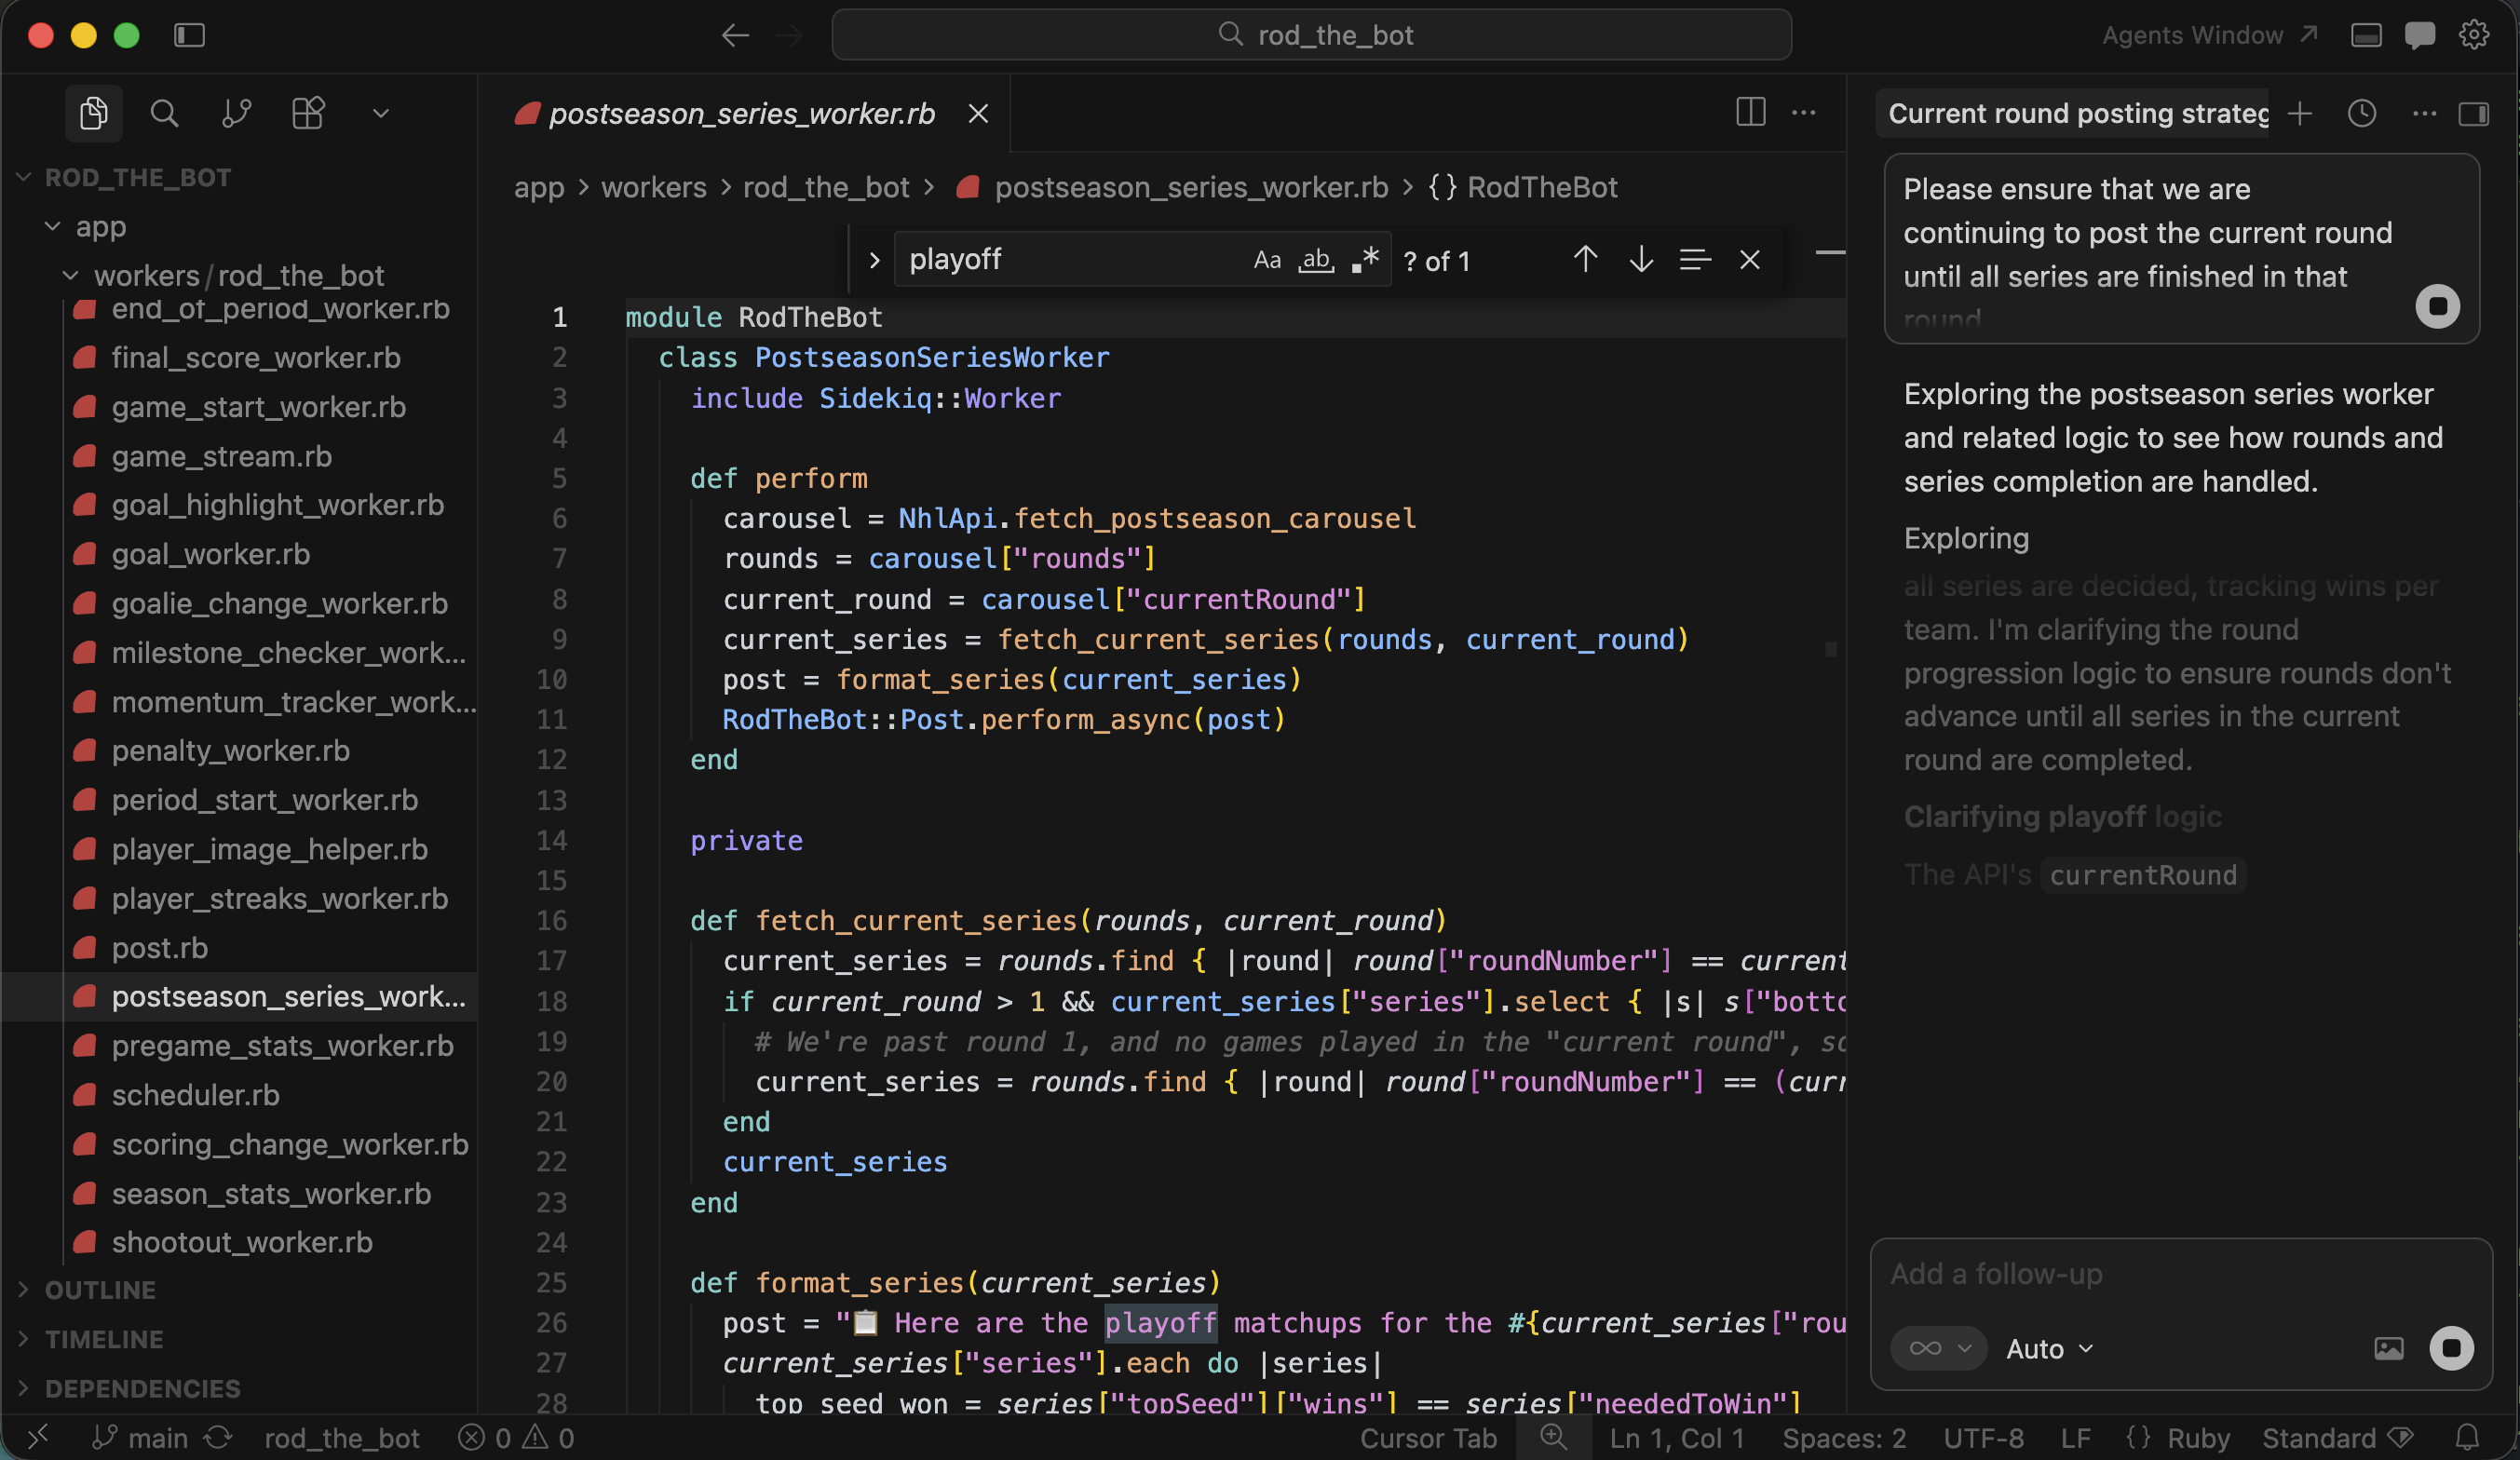Open the Extensions view
The height and width of the screenshot is (1460, 2520).
[308, 113]
